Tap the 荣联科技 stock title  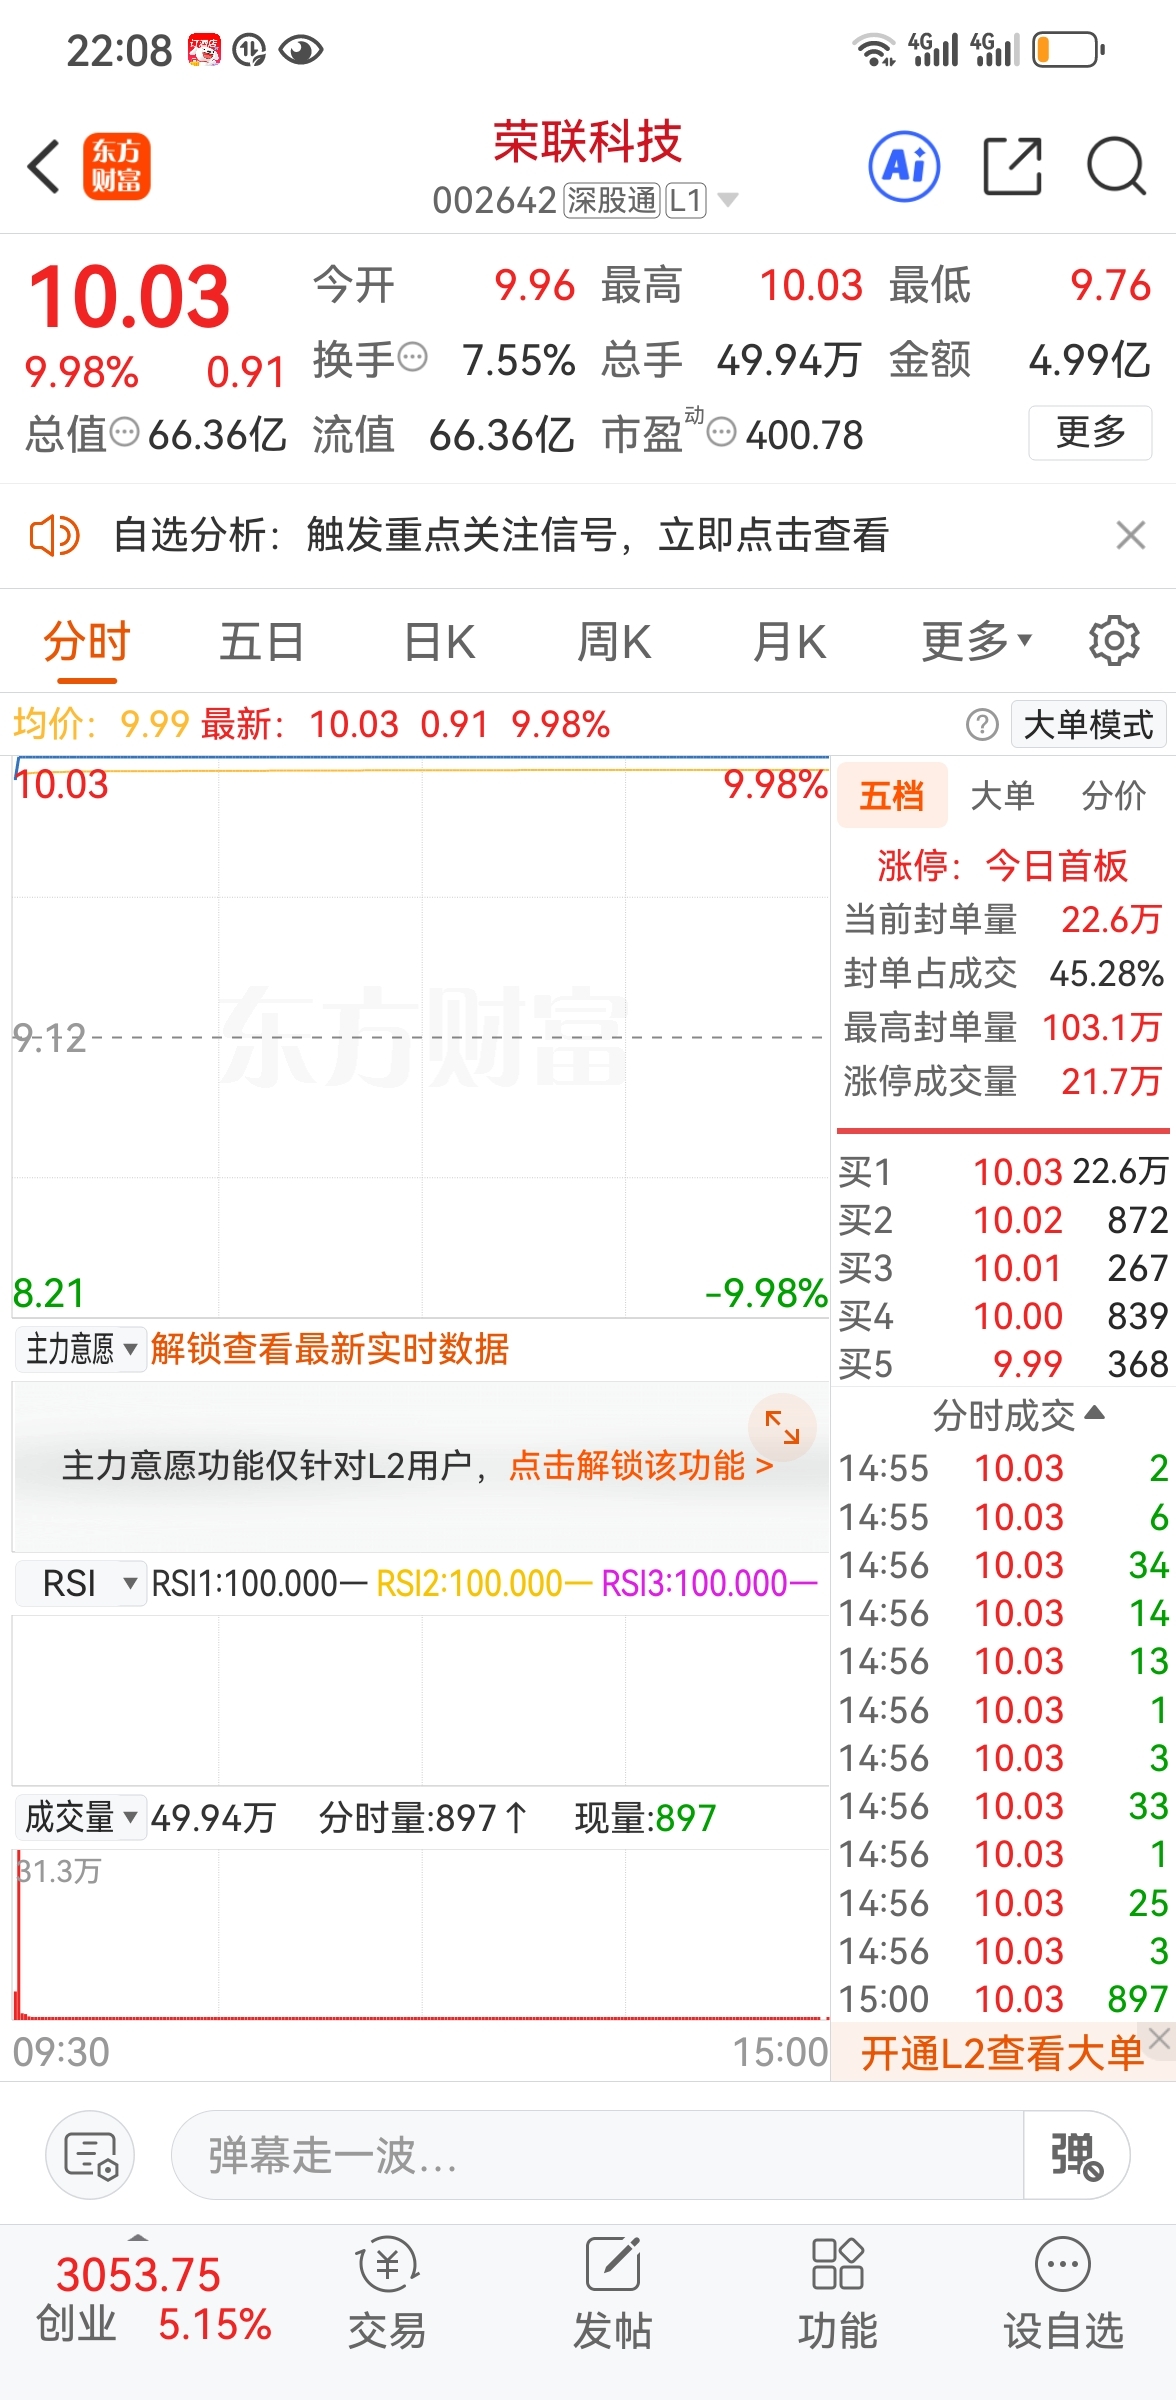(x=588, y=141)
